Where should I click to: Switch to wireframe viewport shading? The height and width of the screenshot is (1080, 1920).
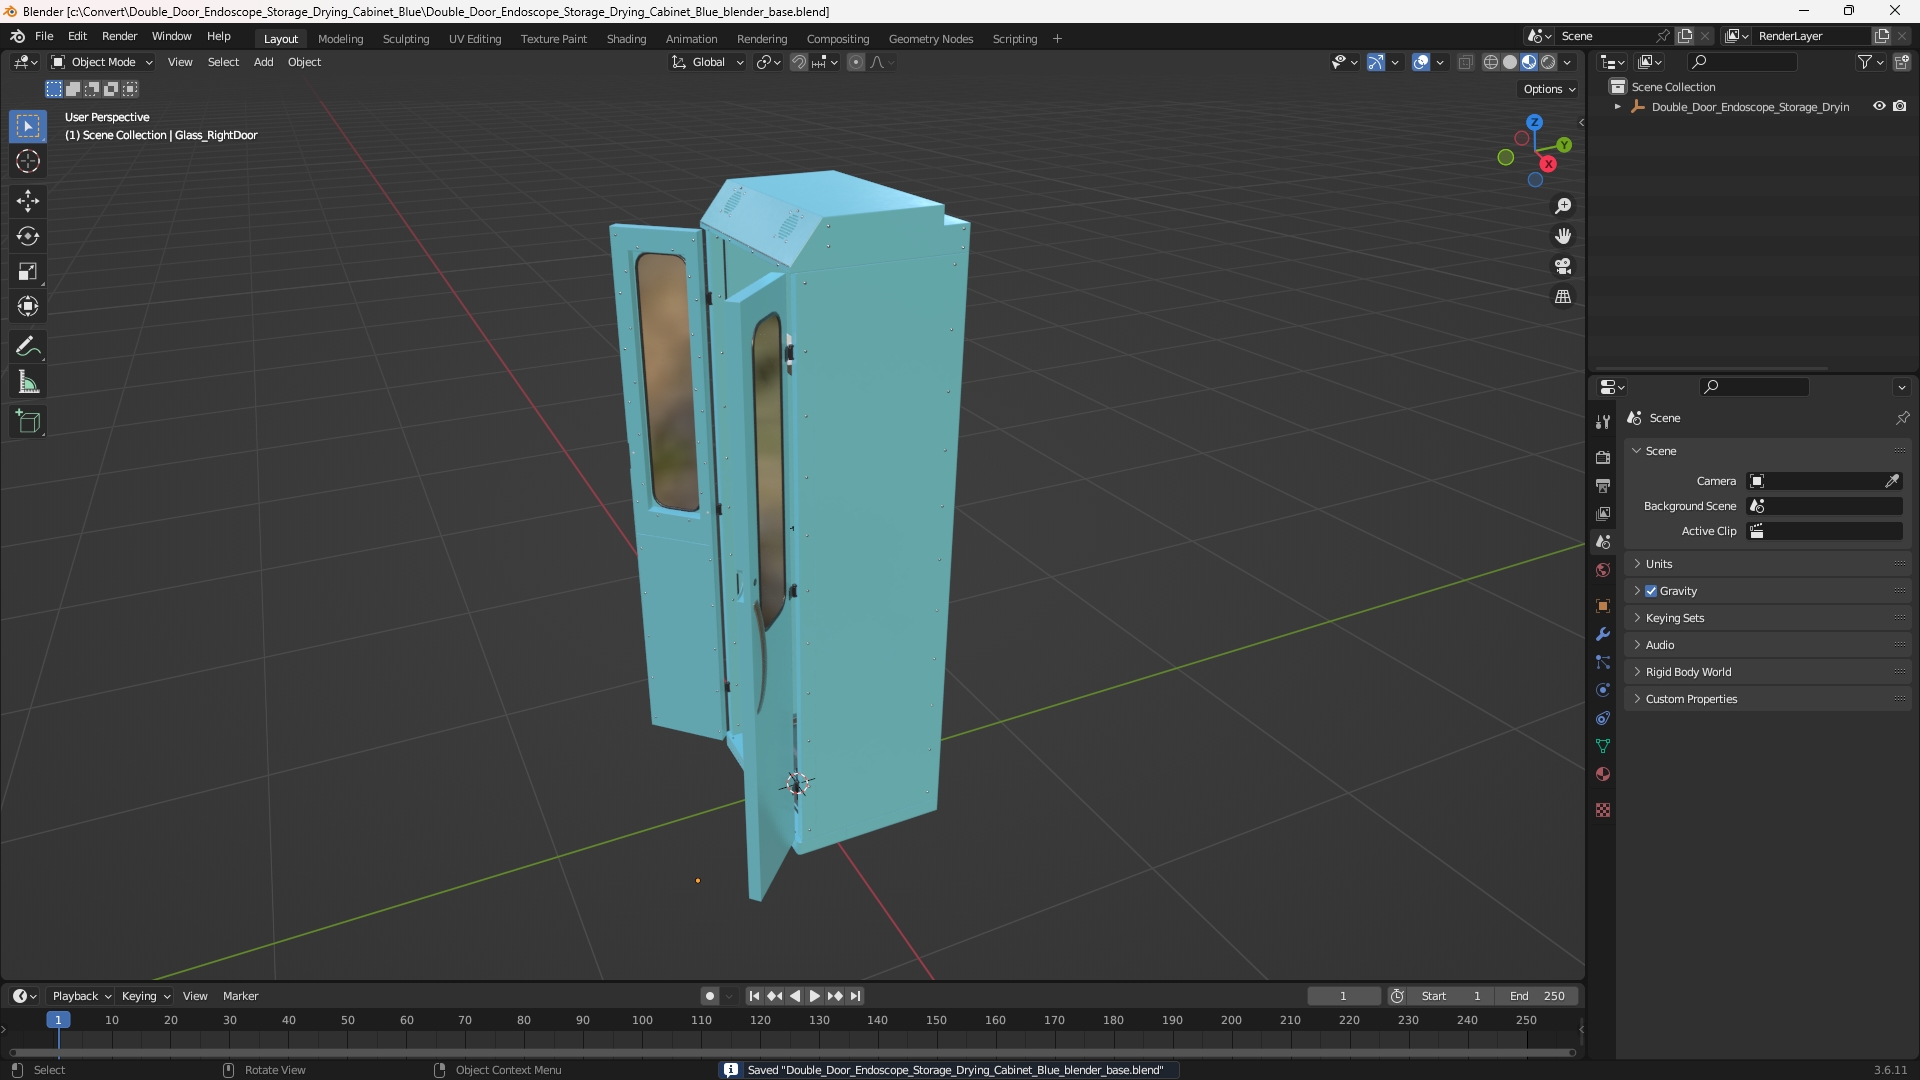1491,62
